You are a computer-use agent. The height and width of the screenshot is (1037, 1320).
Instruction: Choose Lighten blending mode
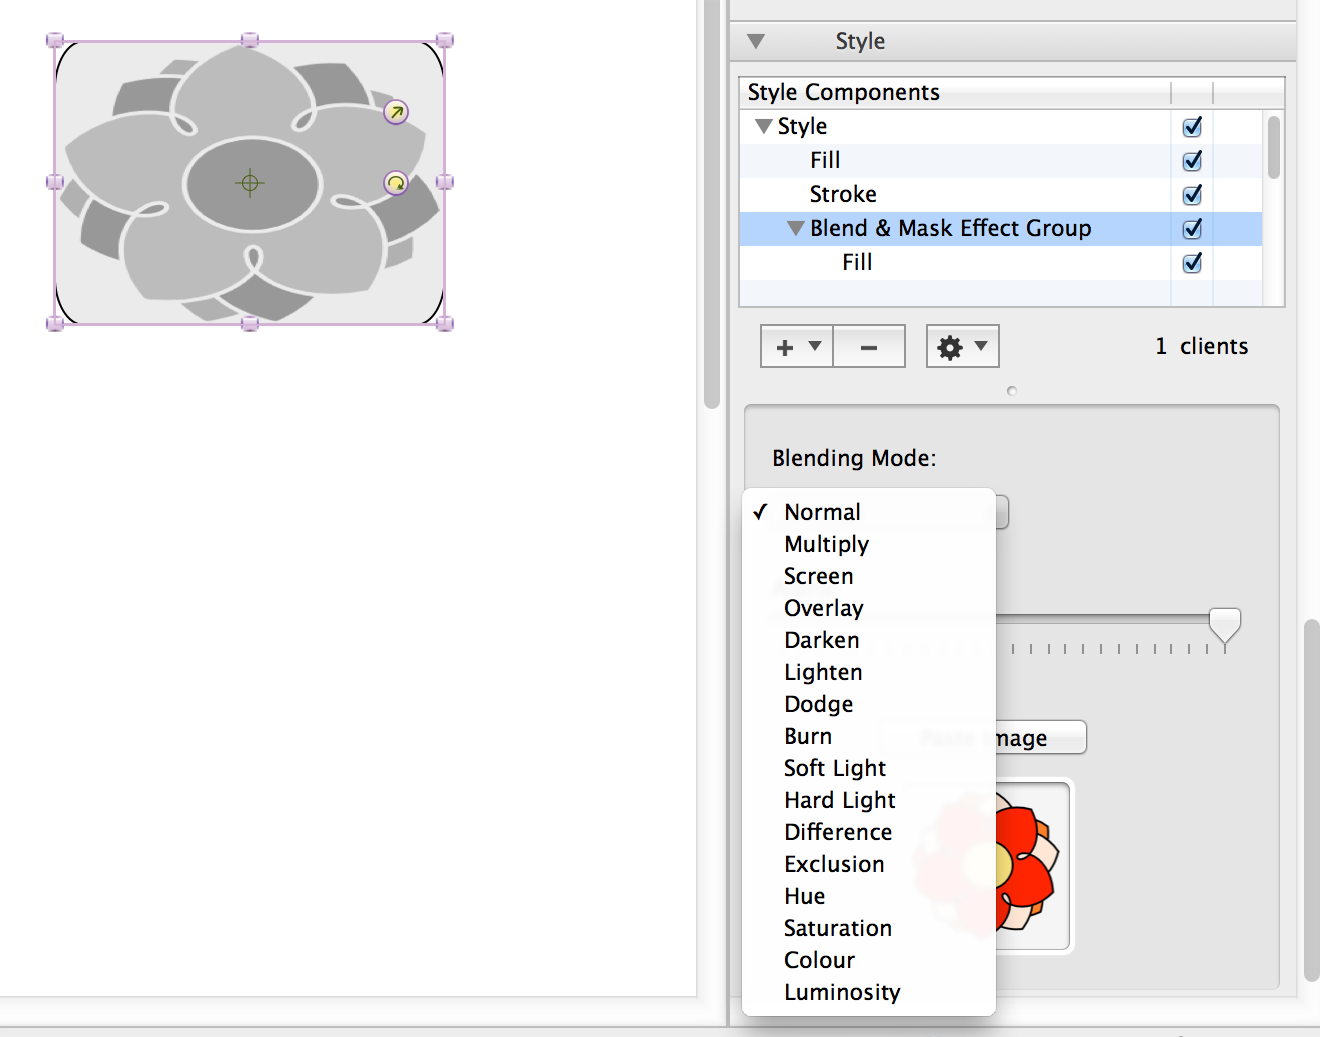tap(869, 672)
